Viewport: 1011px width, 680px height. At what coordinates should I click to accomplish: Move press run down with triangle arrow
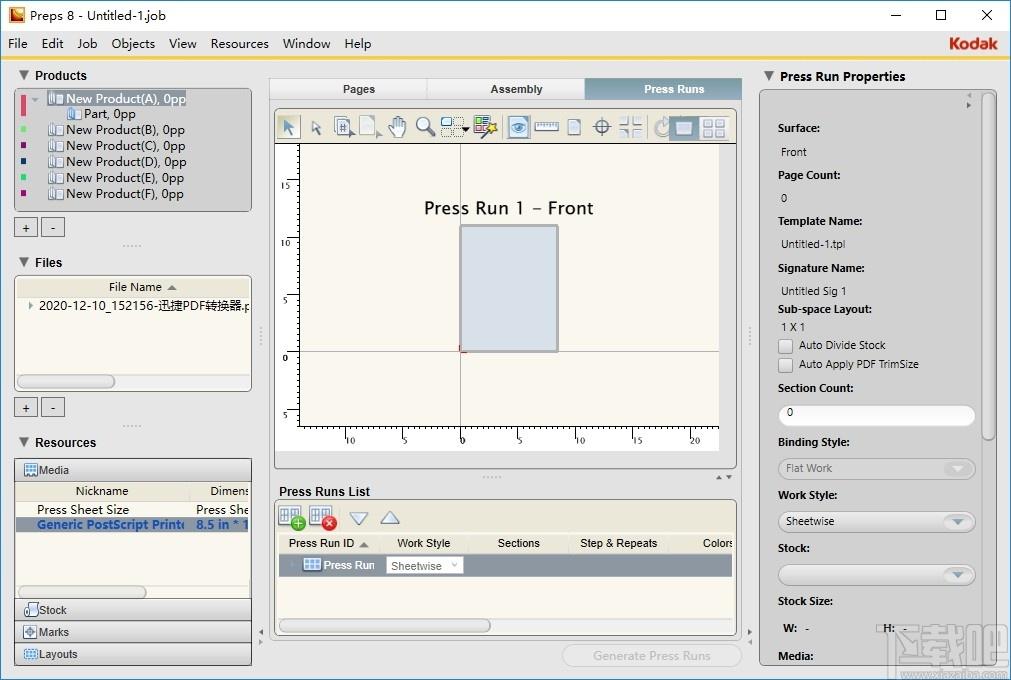358,518
